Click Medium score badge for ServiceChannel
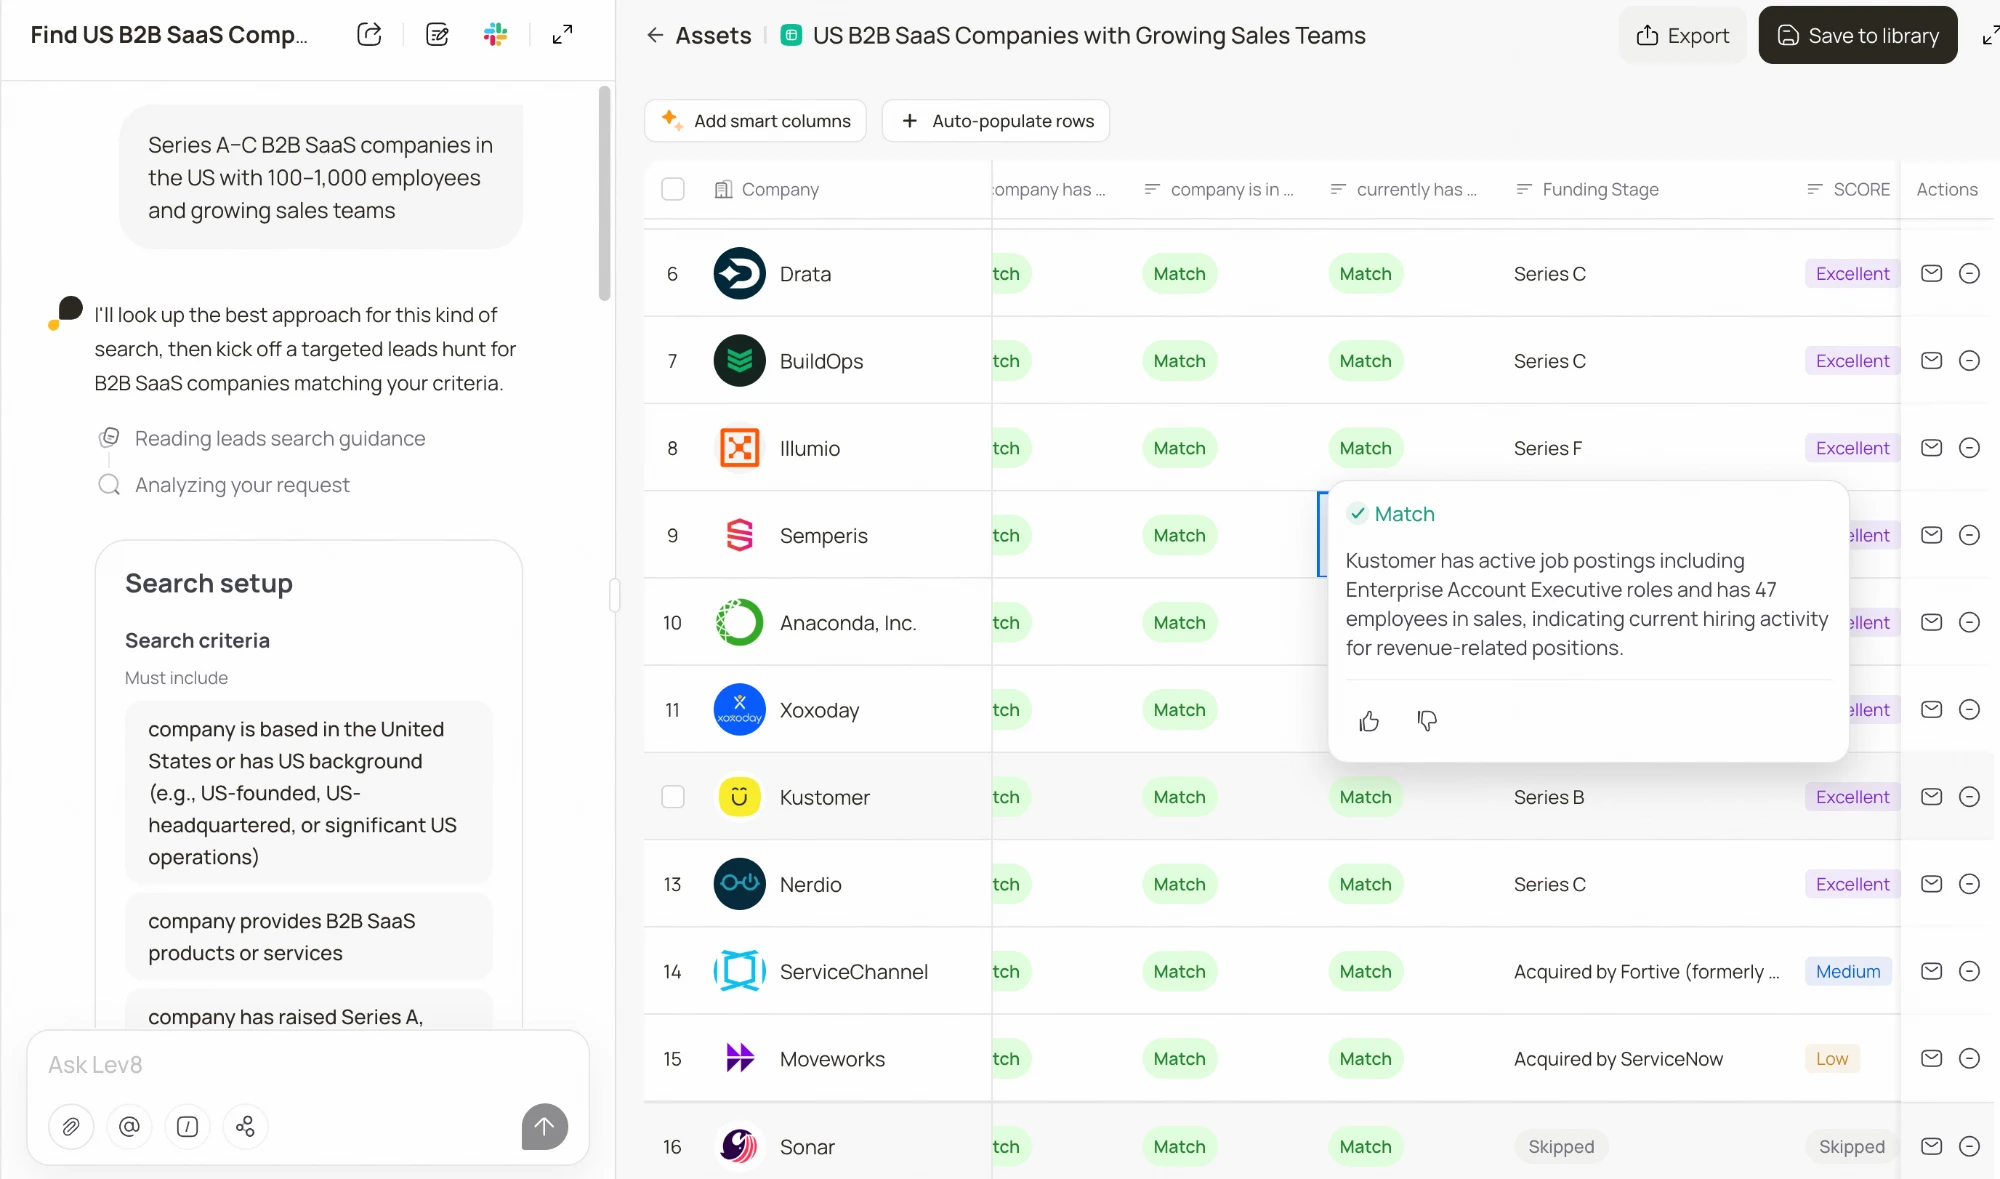The width and height of the screenshot is (2000, 1179). [1847, 971]
